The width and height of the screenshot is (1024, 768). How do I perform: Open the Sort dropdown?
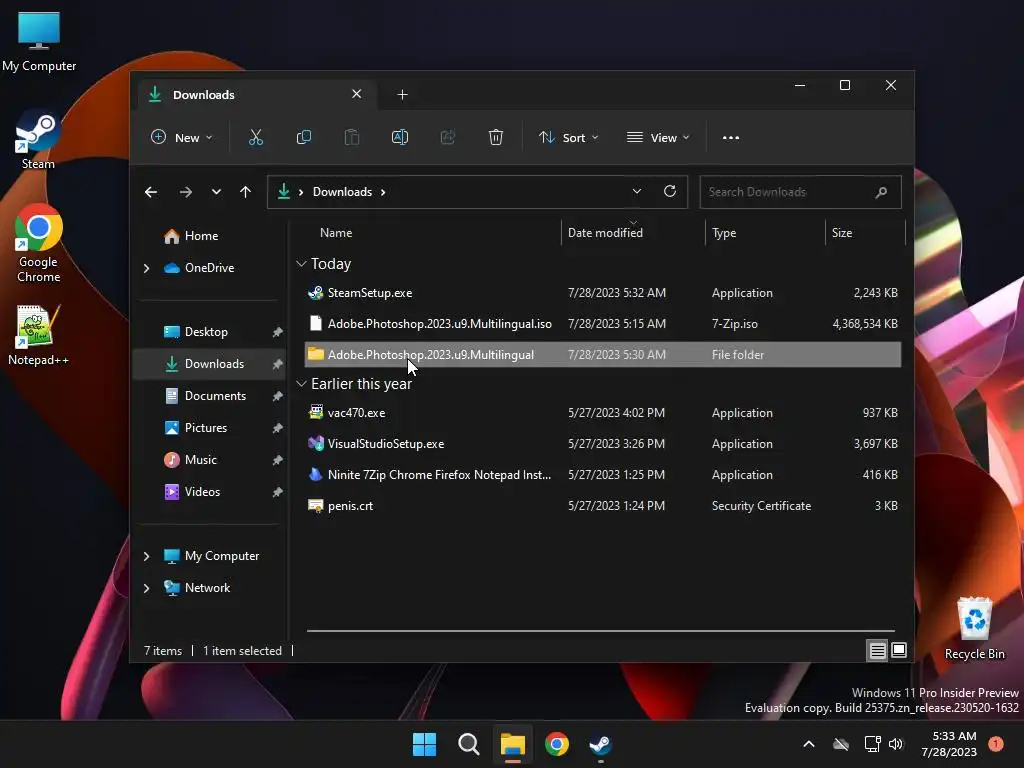568,137
